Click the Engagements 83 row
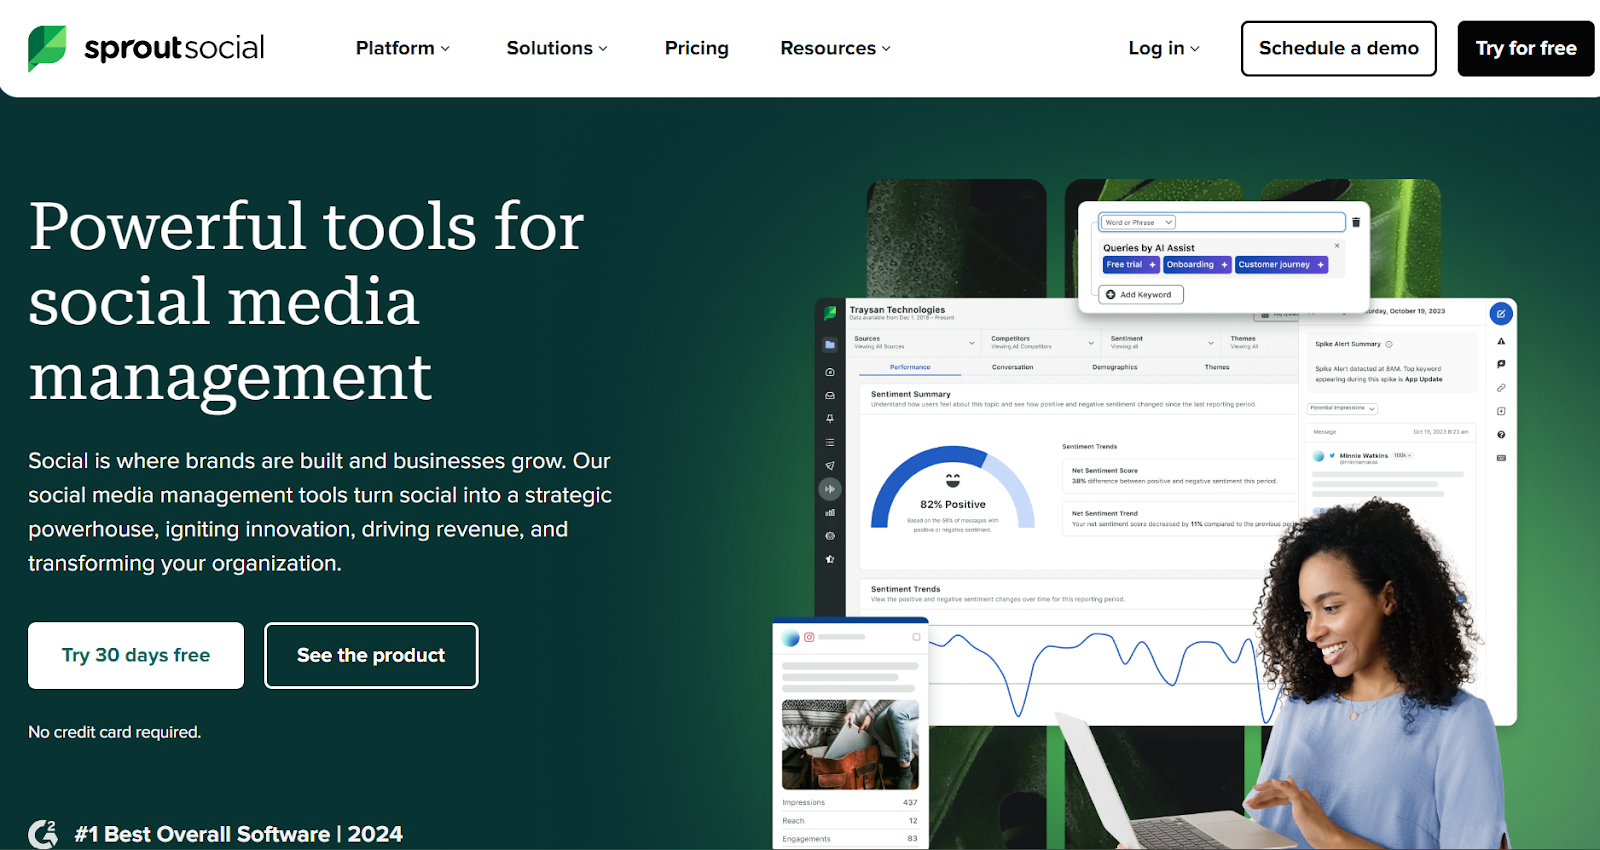This screenshot has height=850, width=1600. tap(850, 839)
